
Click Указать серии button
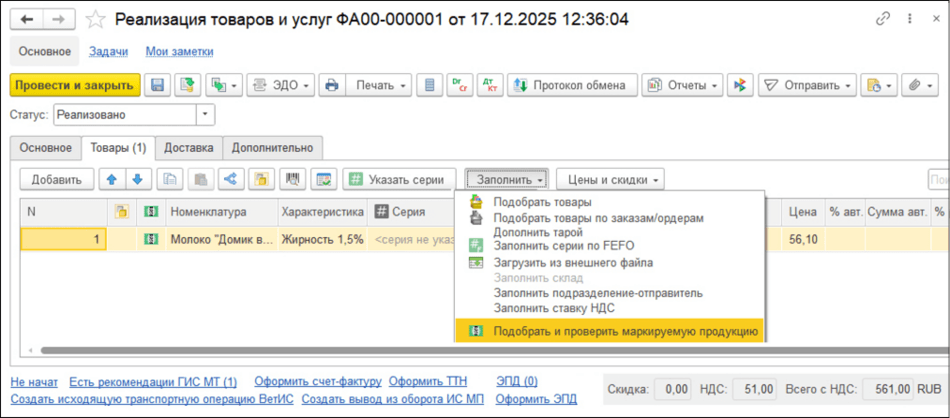[x=399, y=179]
